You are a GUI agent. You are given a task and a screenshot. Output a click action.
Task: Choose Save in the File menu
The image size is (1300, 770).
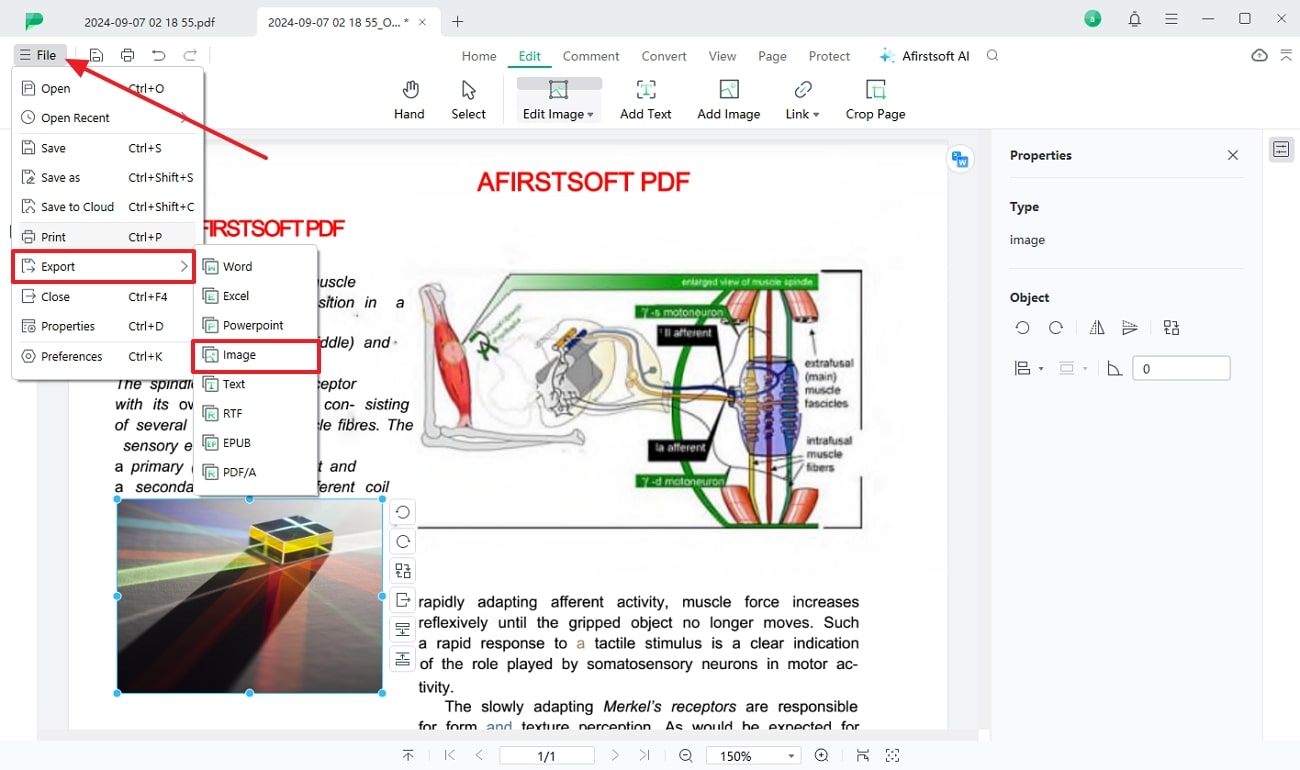pos(107,148)
